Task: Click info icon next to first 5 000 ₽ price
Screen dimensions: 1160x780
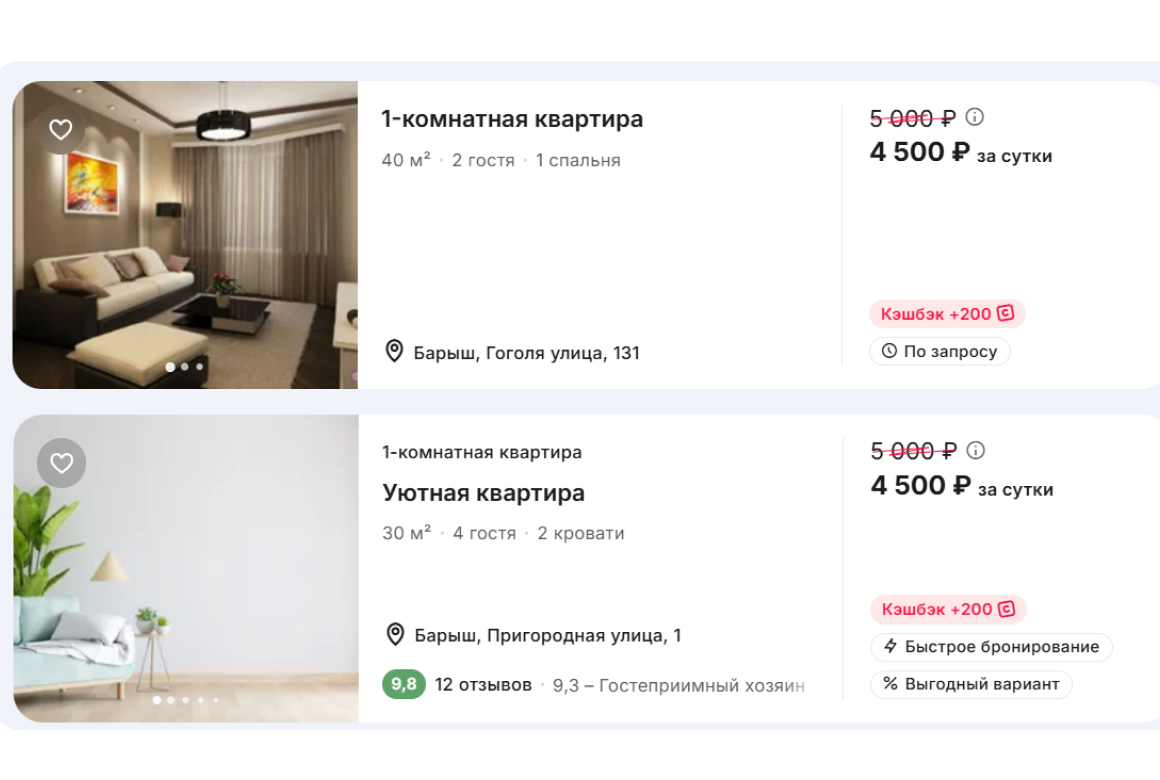Action: (975, 117)
